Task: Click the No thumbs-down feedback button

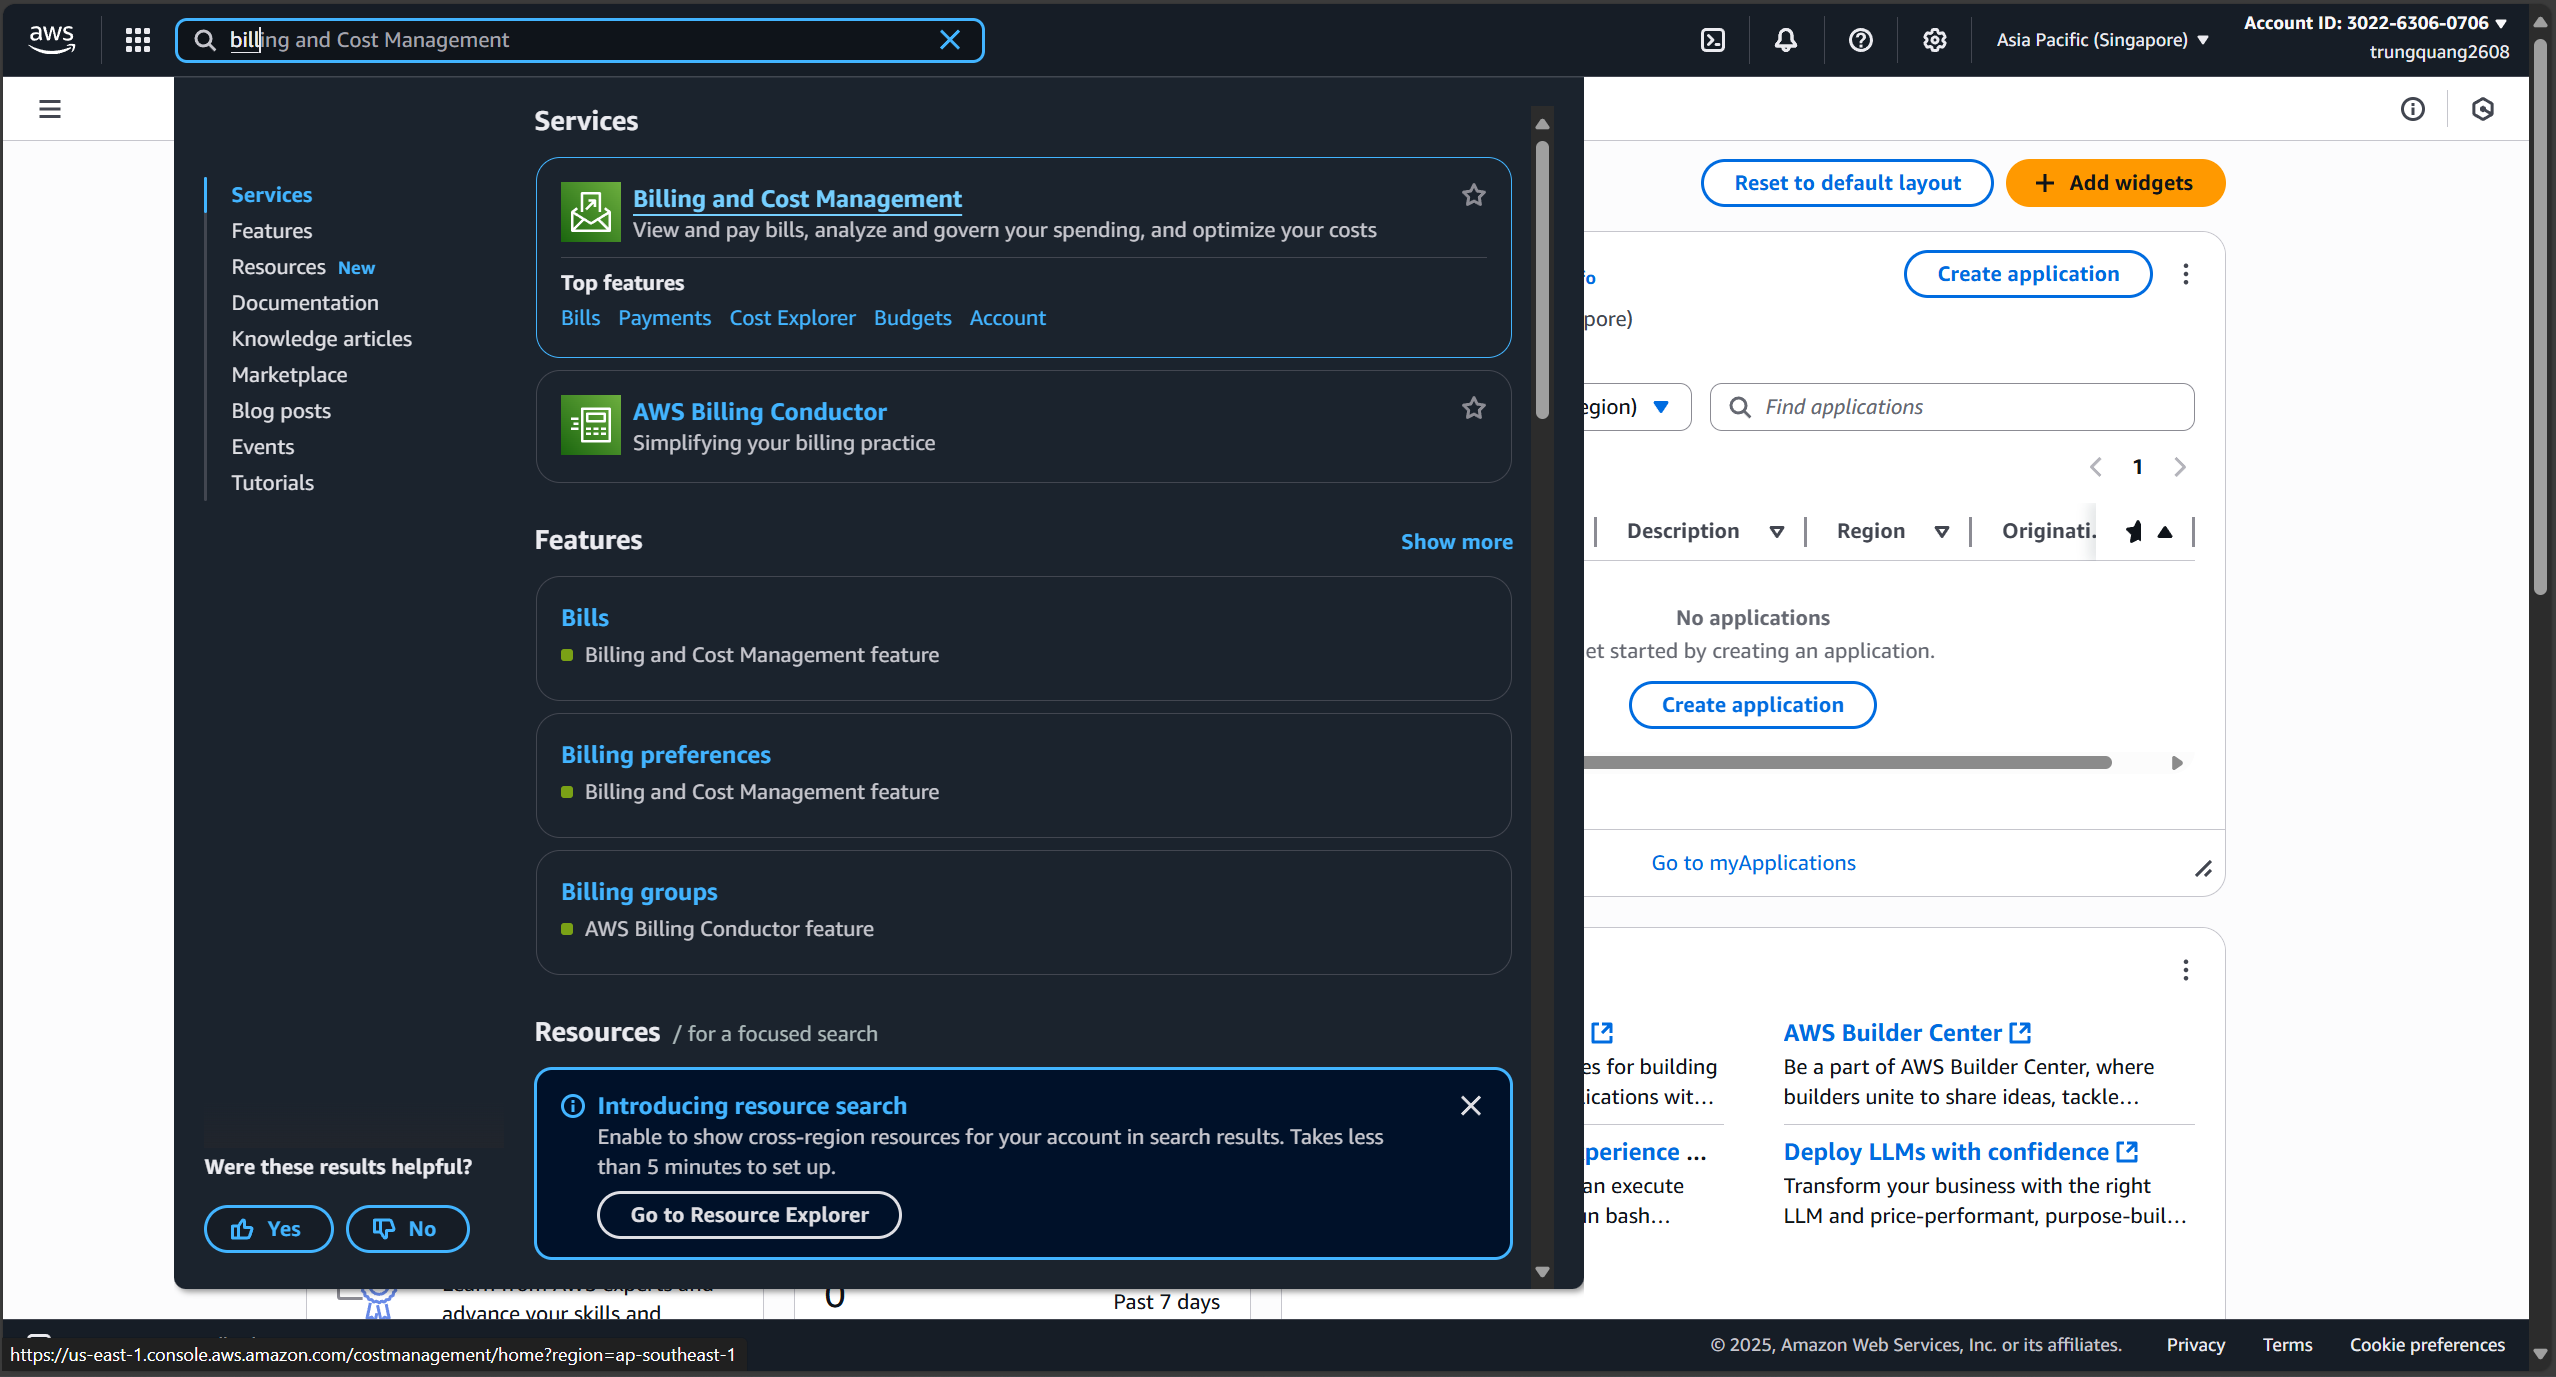Action: click(x=407, y=1229)
